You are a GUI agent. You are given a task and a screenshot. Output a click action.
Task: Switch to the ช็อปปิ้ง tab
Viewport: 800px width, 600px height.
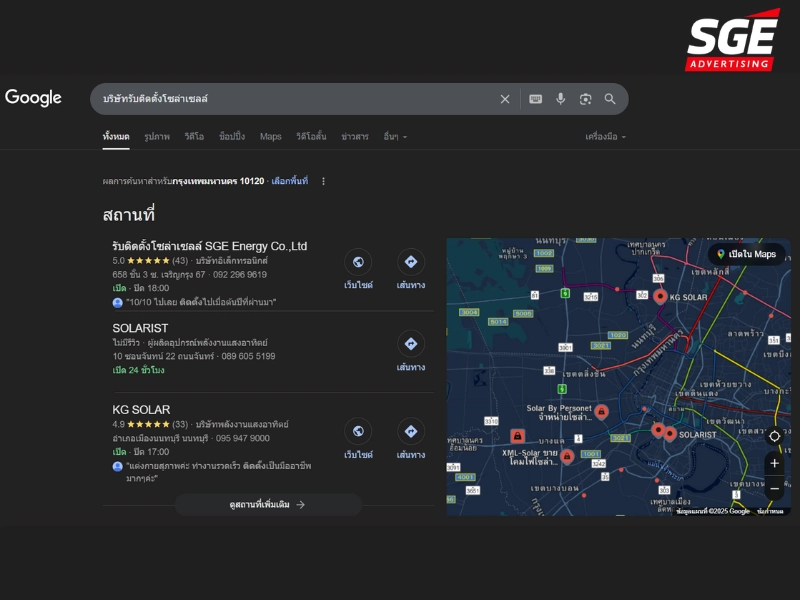(232, 137)
